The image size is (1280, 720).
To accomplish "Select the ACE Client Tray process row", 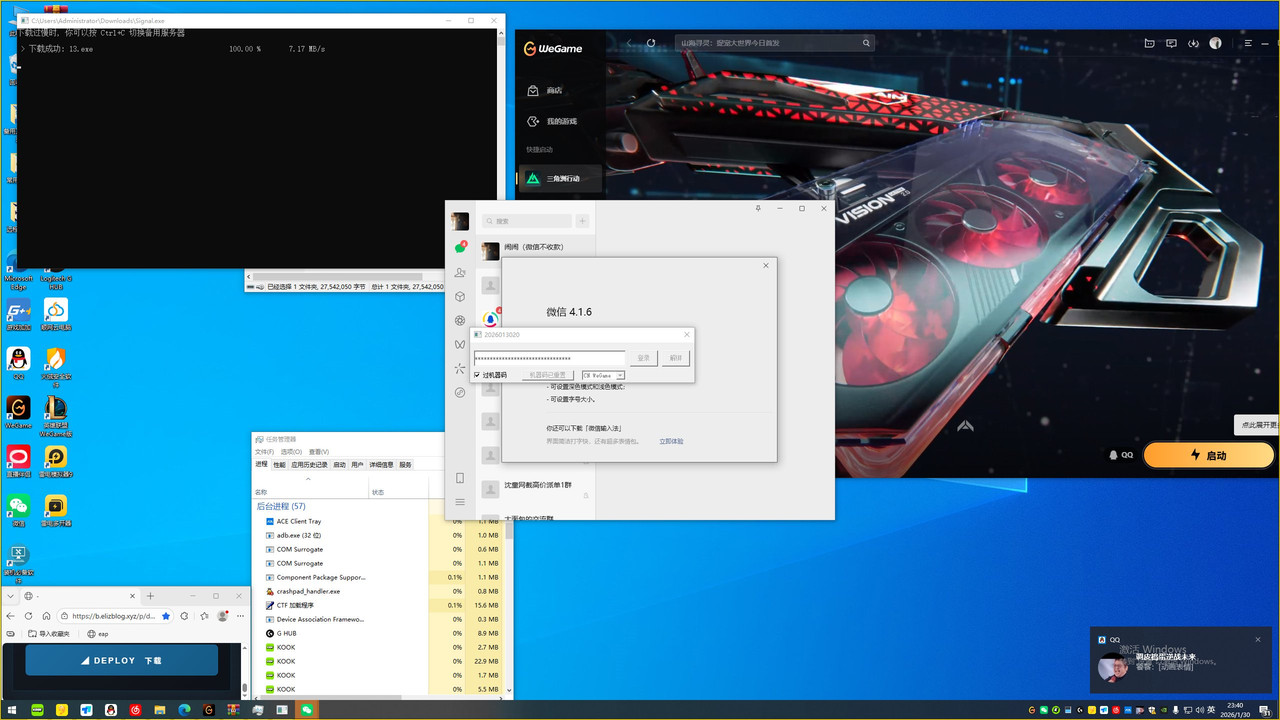I will click(380, 521).
